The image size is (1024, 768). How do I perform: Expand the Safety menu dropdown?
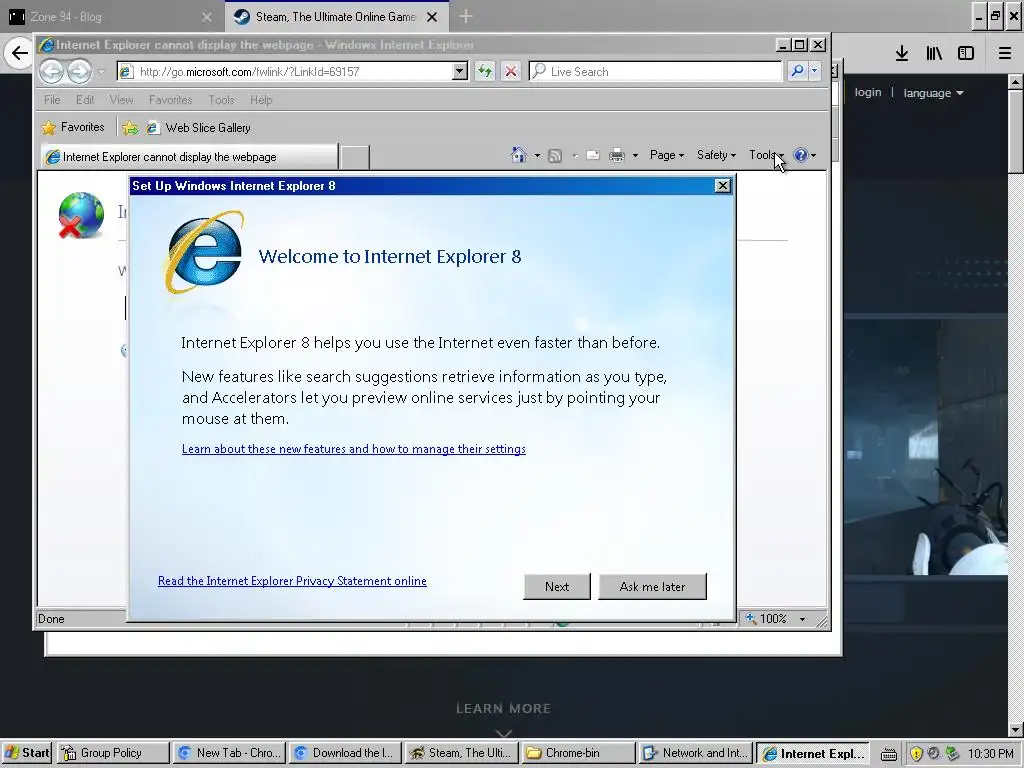[716, 155]
